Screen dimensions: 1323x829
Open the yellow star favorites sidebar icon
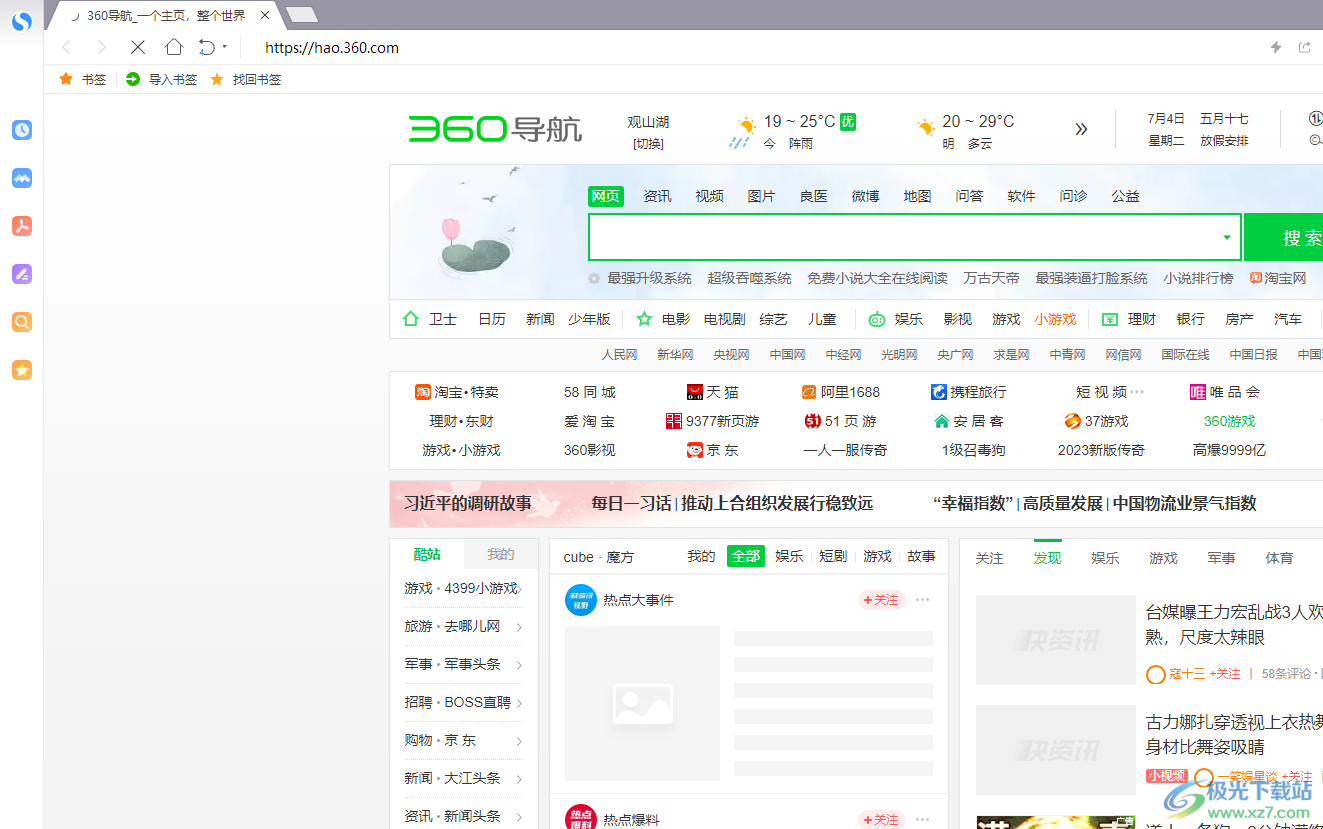coord(22,370)
